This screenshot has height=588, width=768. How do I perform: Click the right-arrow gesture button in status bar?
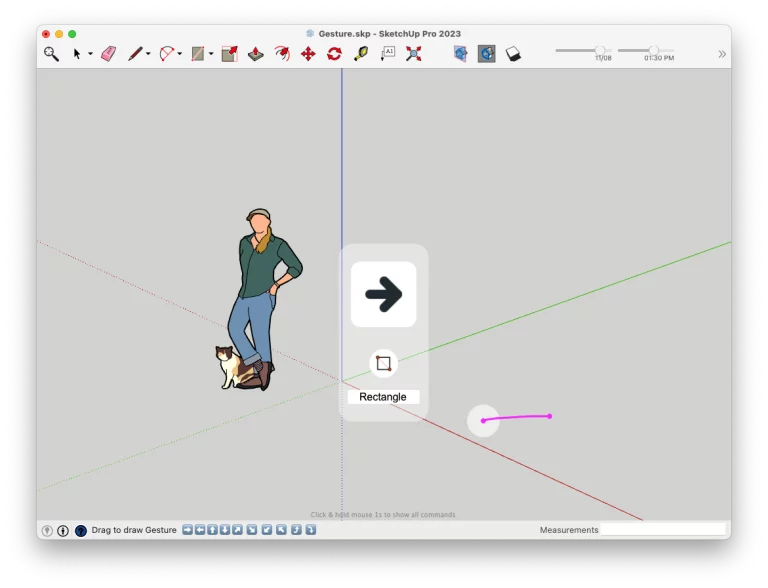click(187, 530)
